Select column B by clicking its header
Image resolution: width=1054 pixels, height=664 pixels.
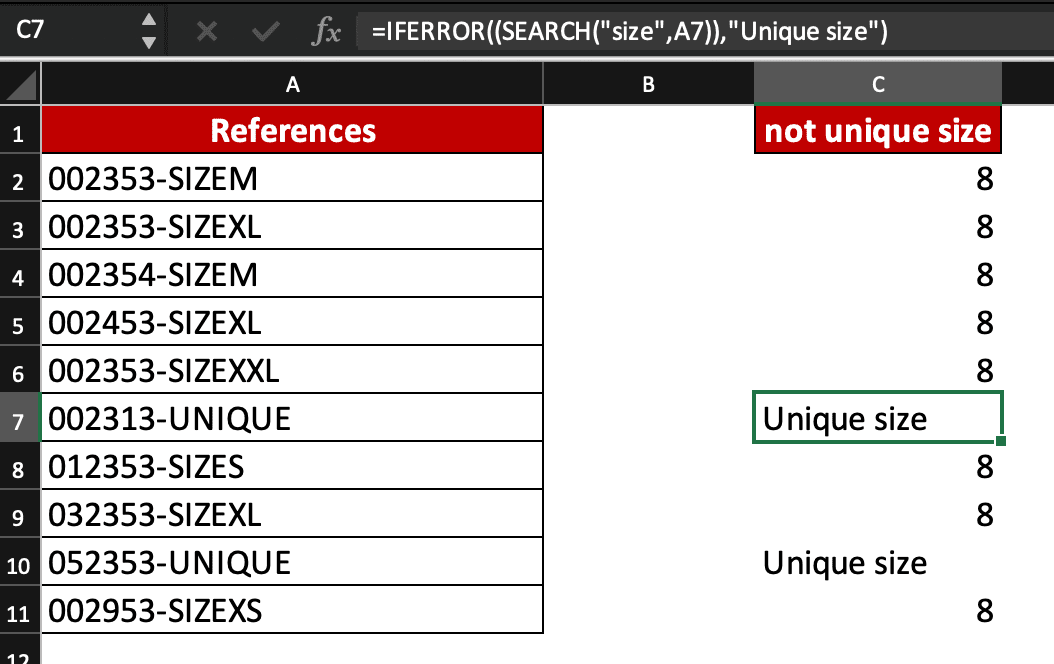(x=648, y=84)
